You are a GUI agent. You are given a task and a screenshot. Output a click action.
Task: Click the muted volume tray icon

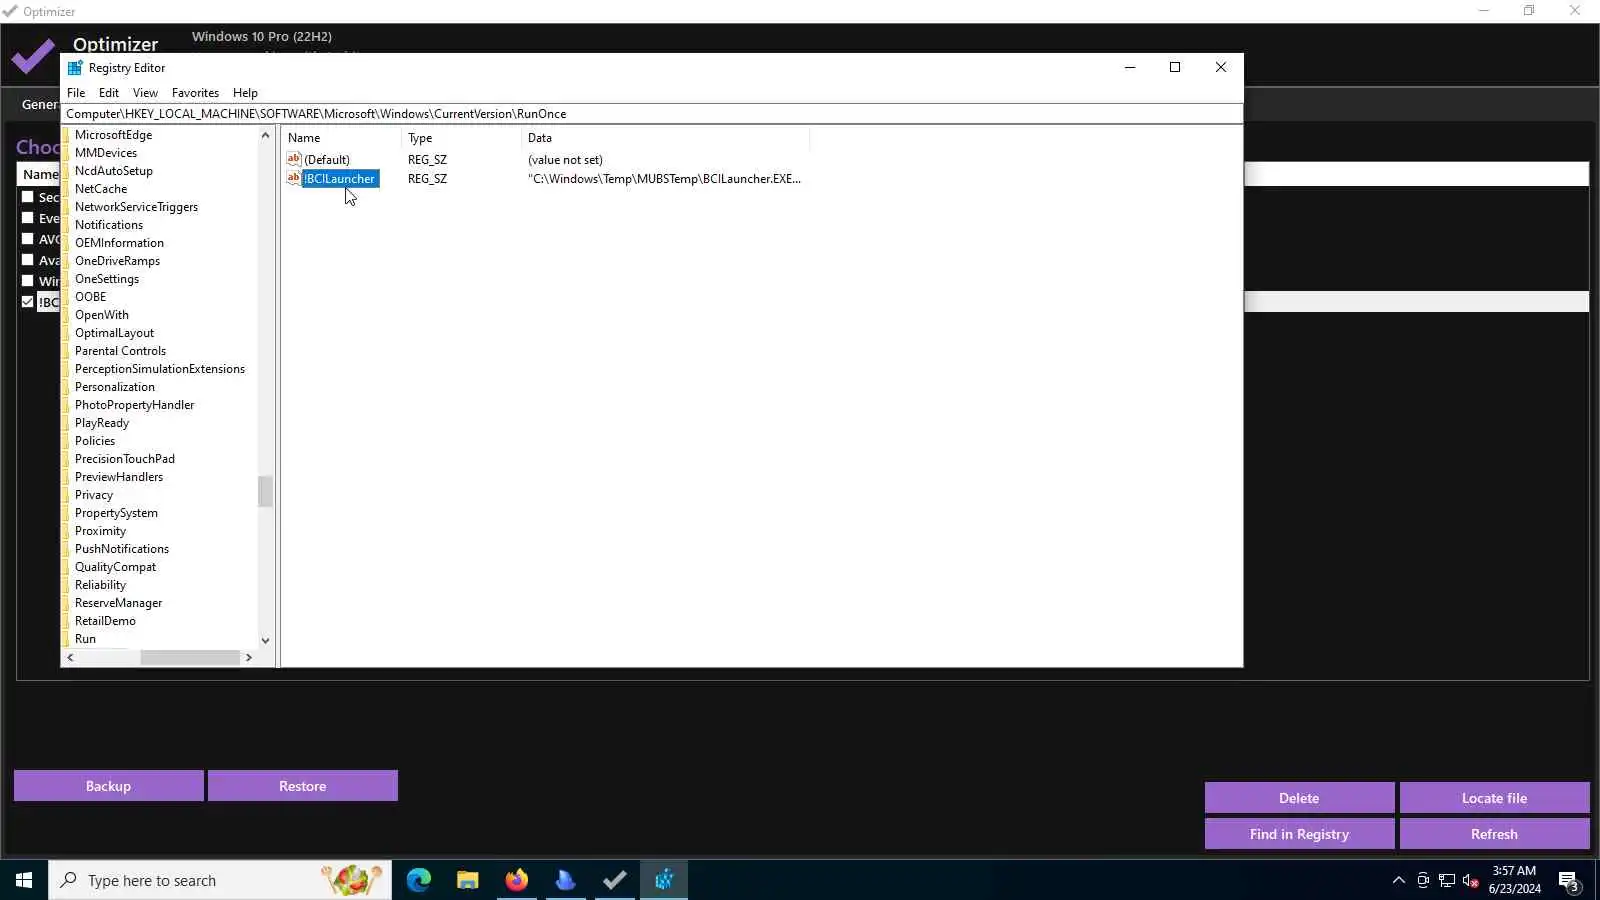(1471, 880)
